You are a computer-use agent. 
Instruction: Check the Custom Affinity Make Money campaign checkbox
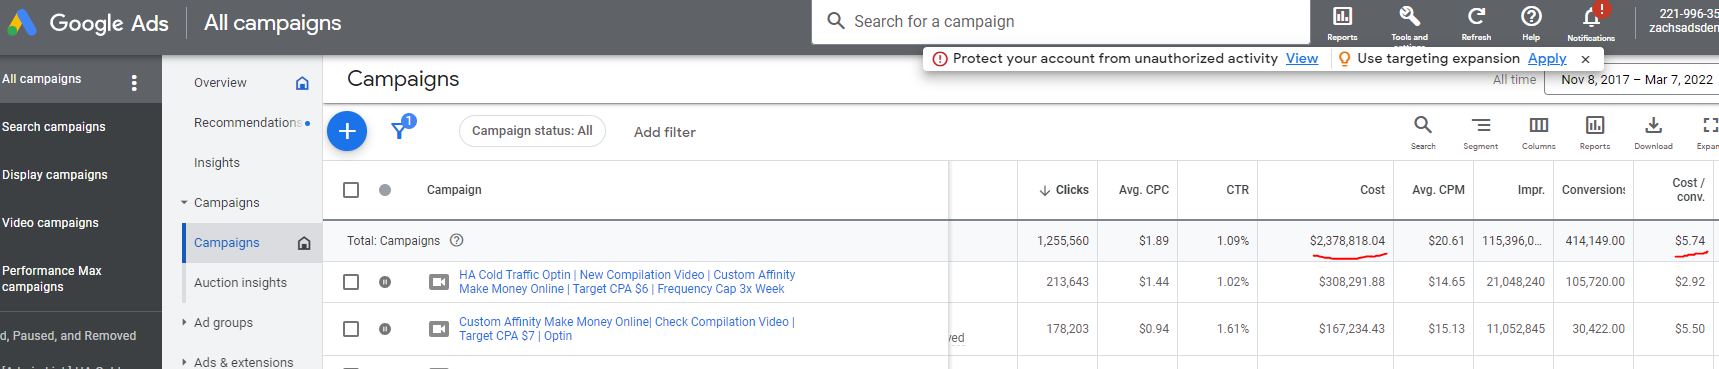pyautogui.click(x=351, y=329)
